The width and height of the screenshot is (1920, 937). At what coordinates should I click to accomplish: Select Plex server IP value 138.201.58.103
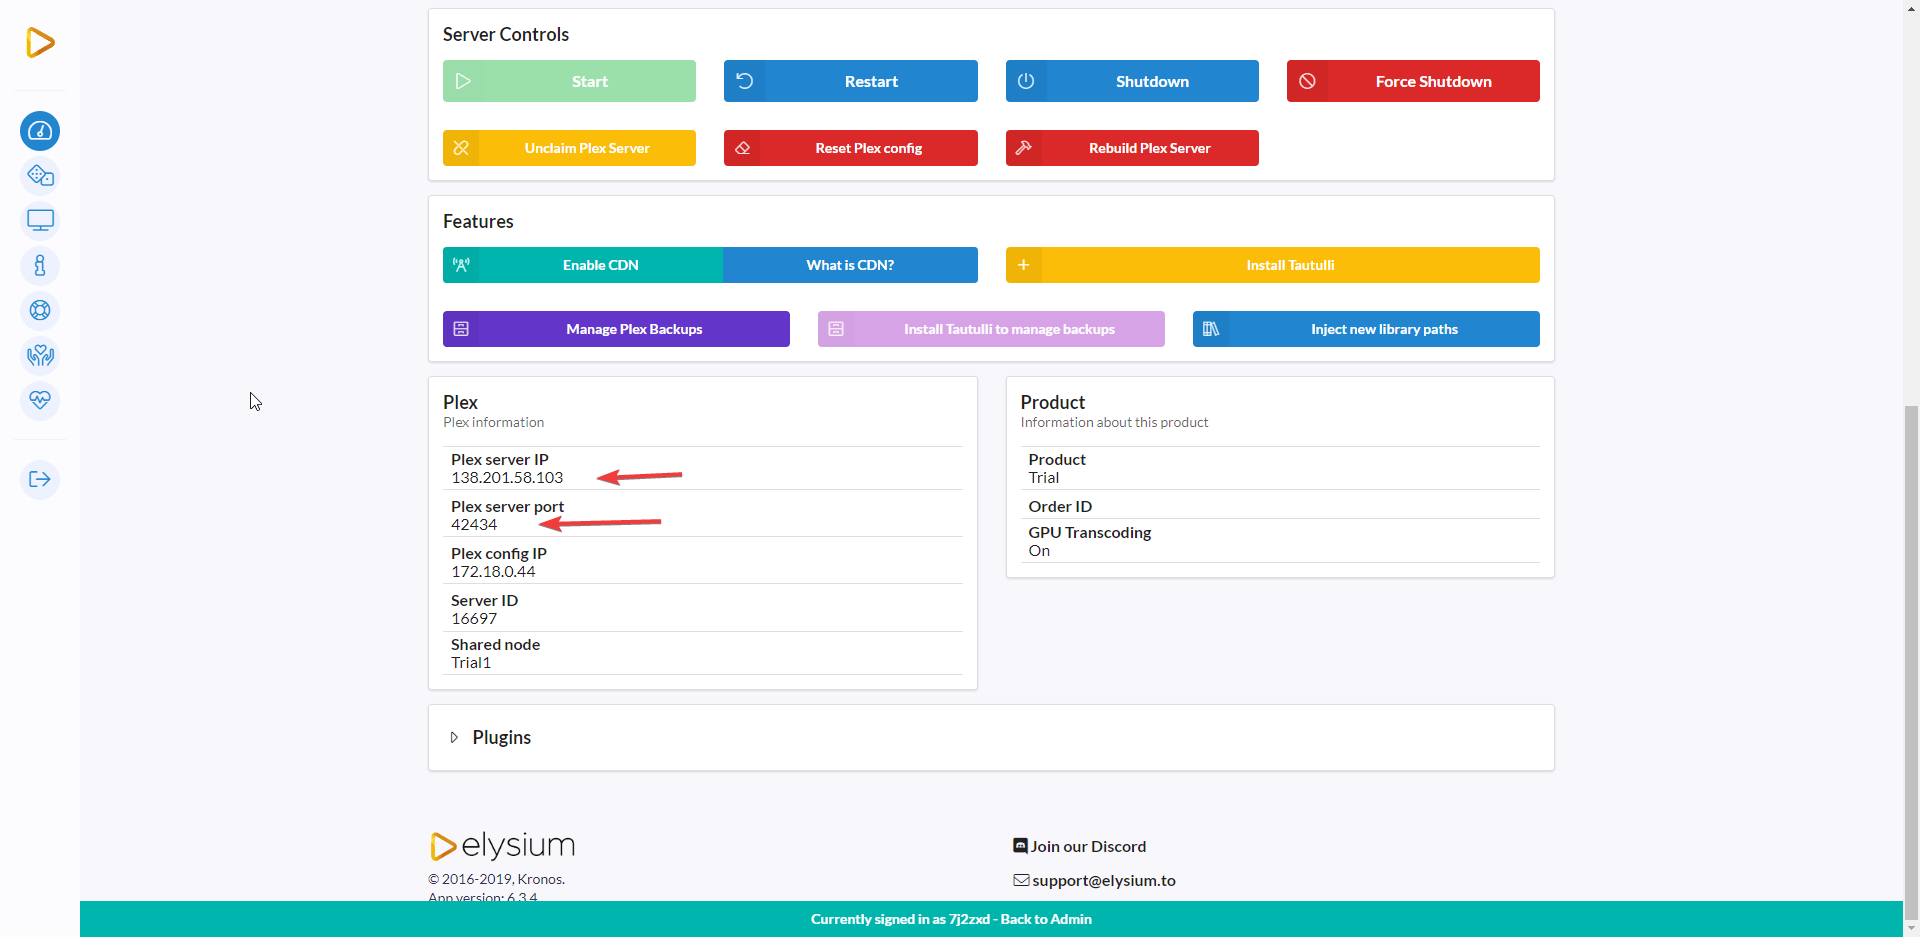507,478
